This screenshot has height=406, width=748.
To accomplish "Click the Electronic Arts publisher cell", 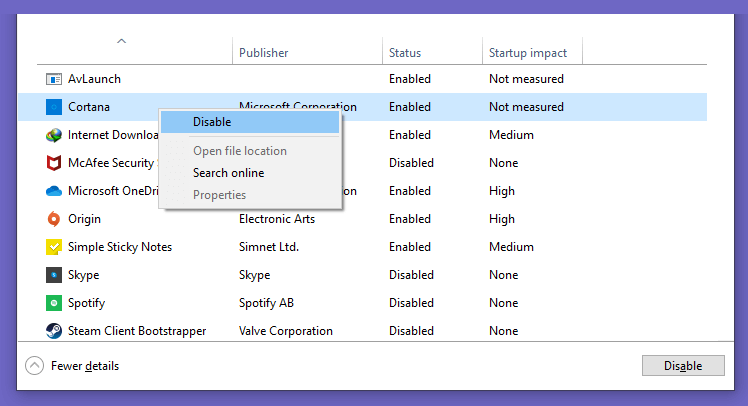I will click(277, 219).
